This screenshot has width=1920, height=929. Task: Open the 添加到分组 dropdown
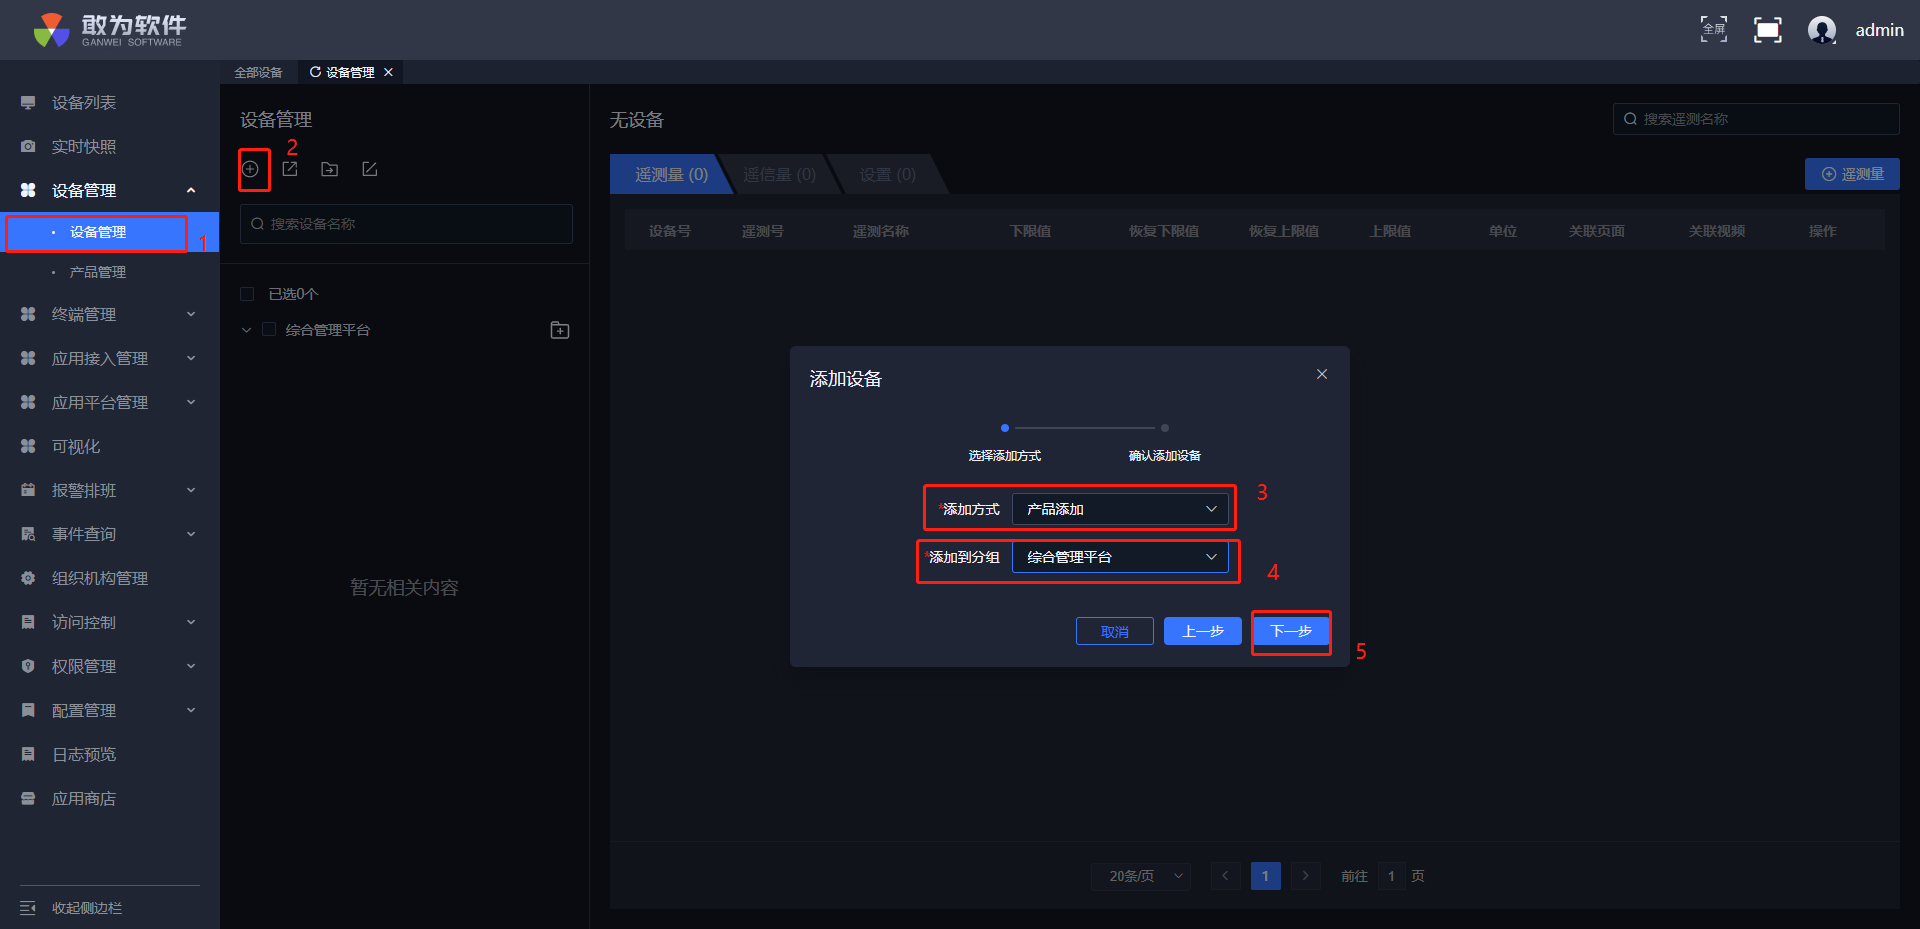(1120, 557)
